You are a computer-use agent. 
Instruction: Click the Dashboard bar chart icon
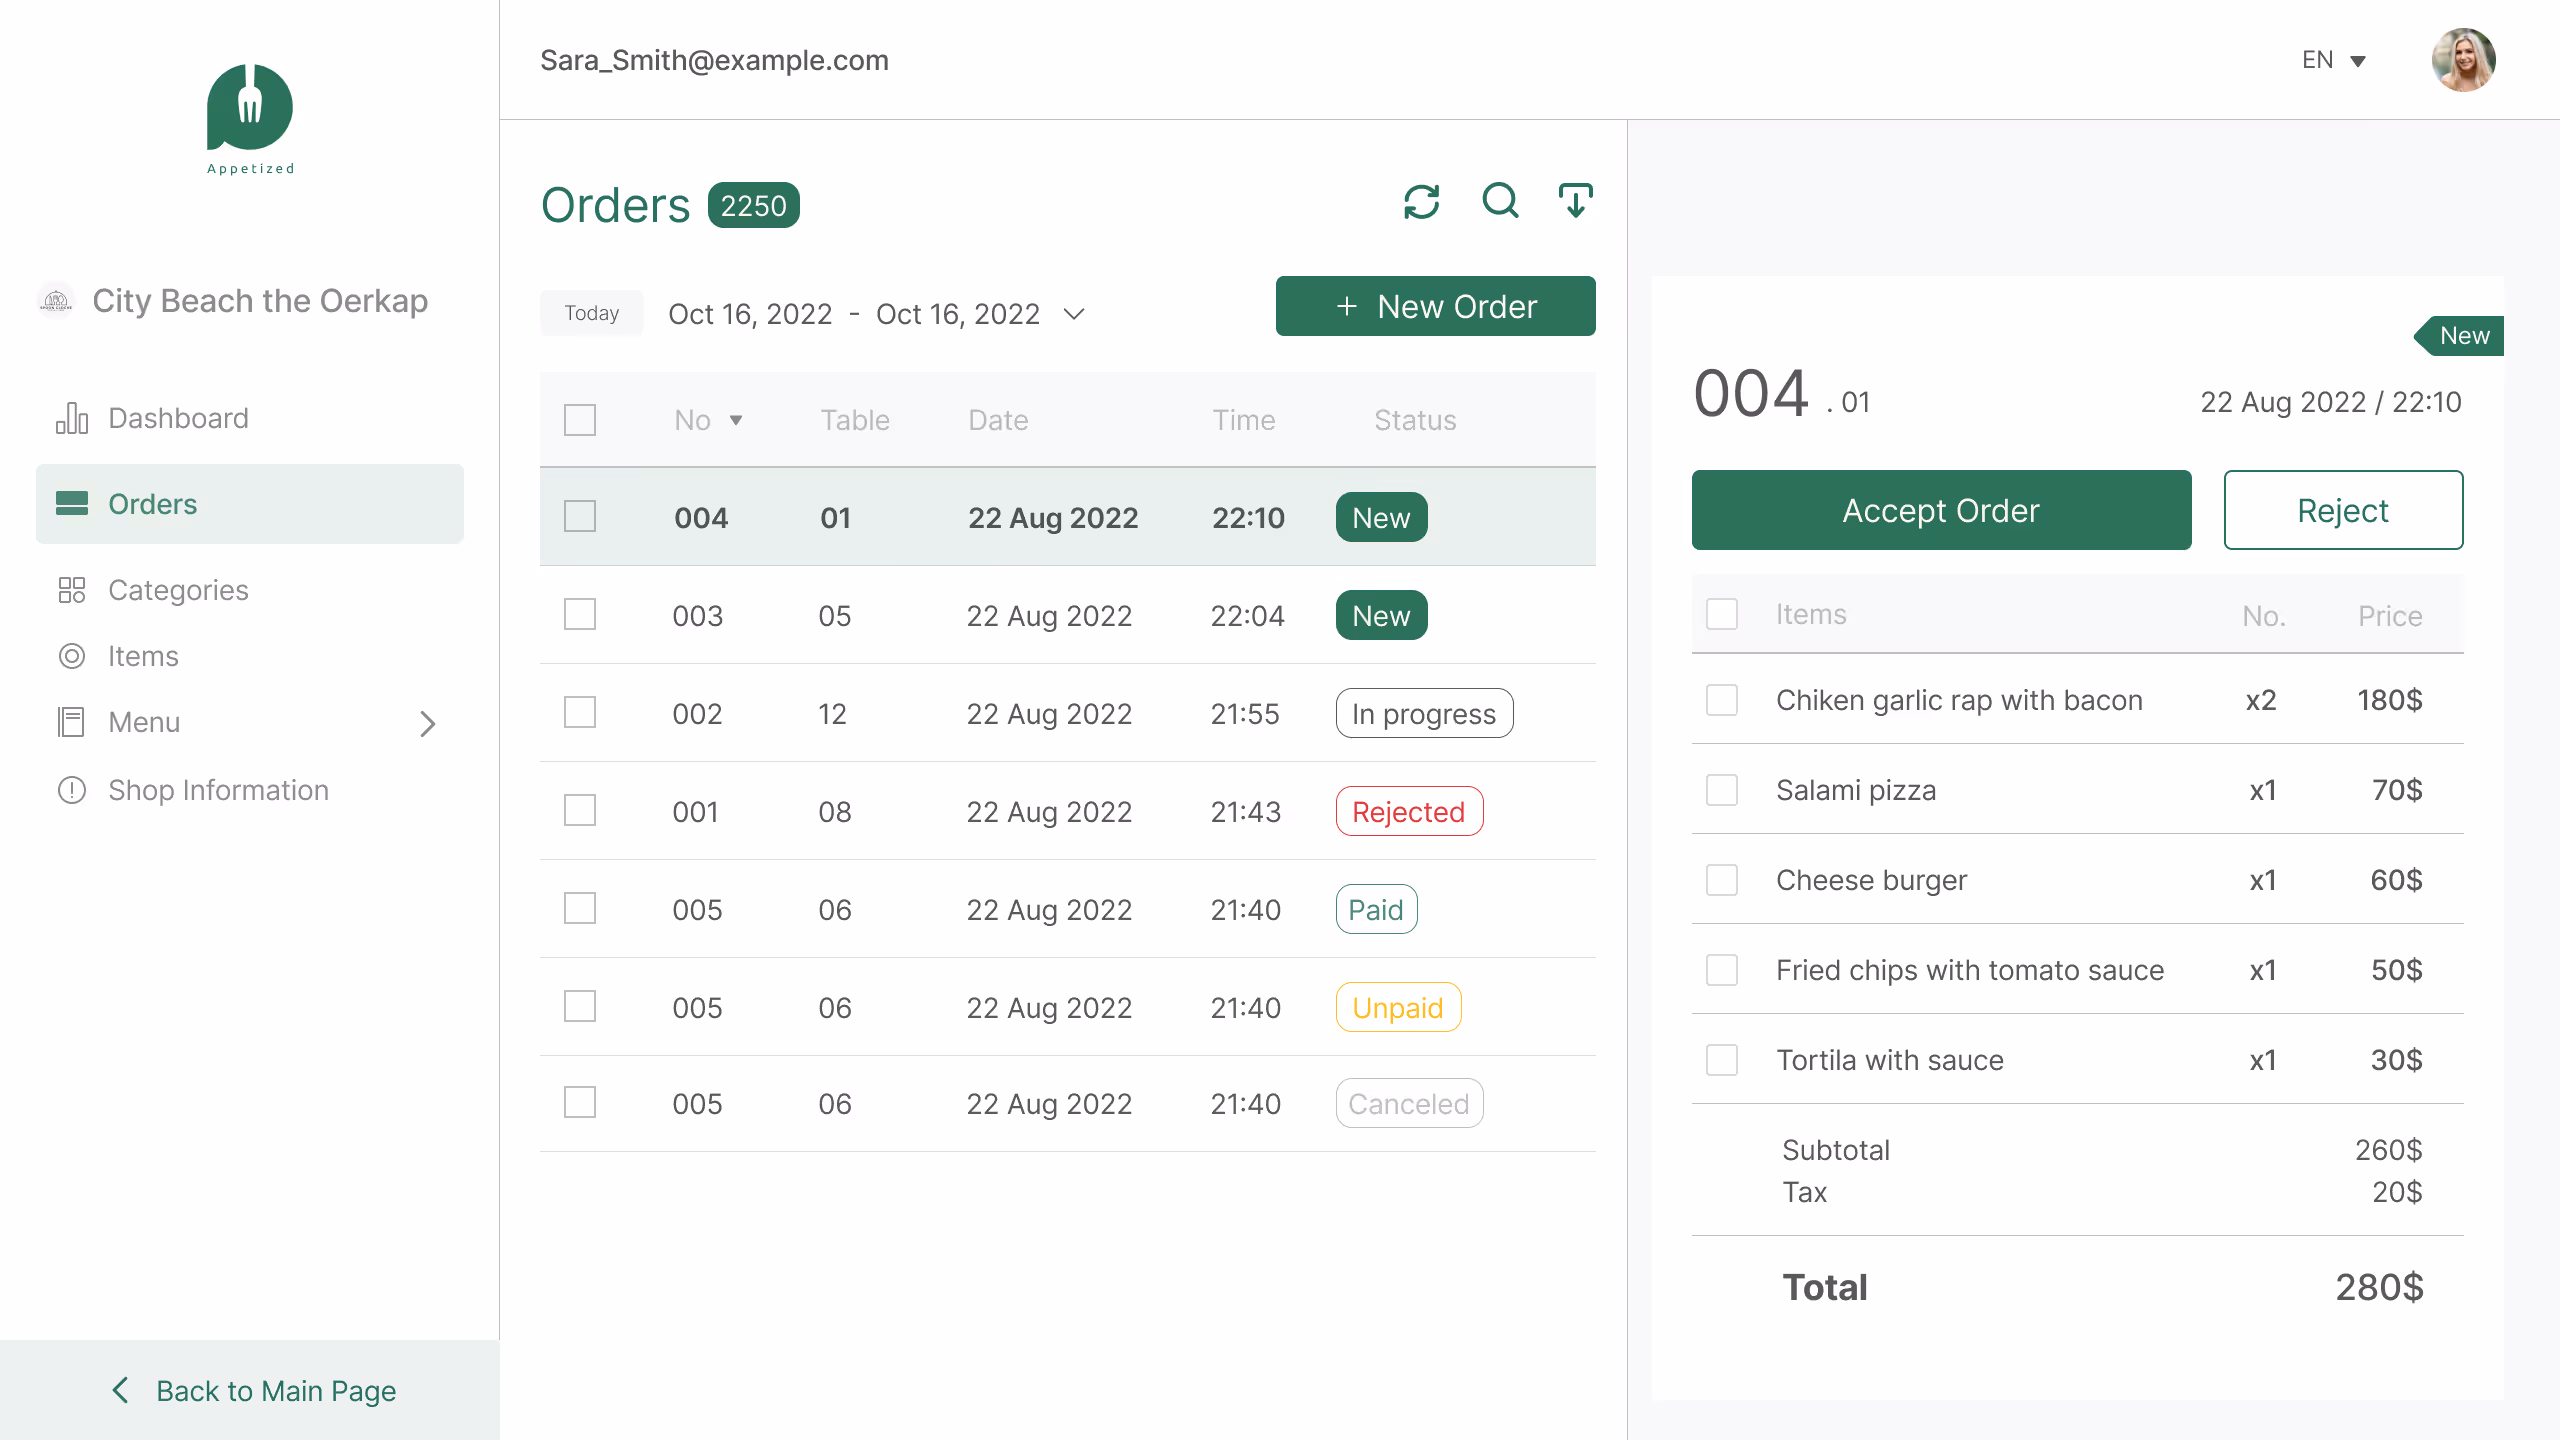pos(72,418)
